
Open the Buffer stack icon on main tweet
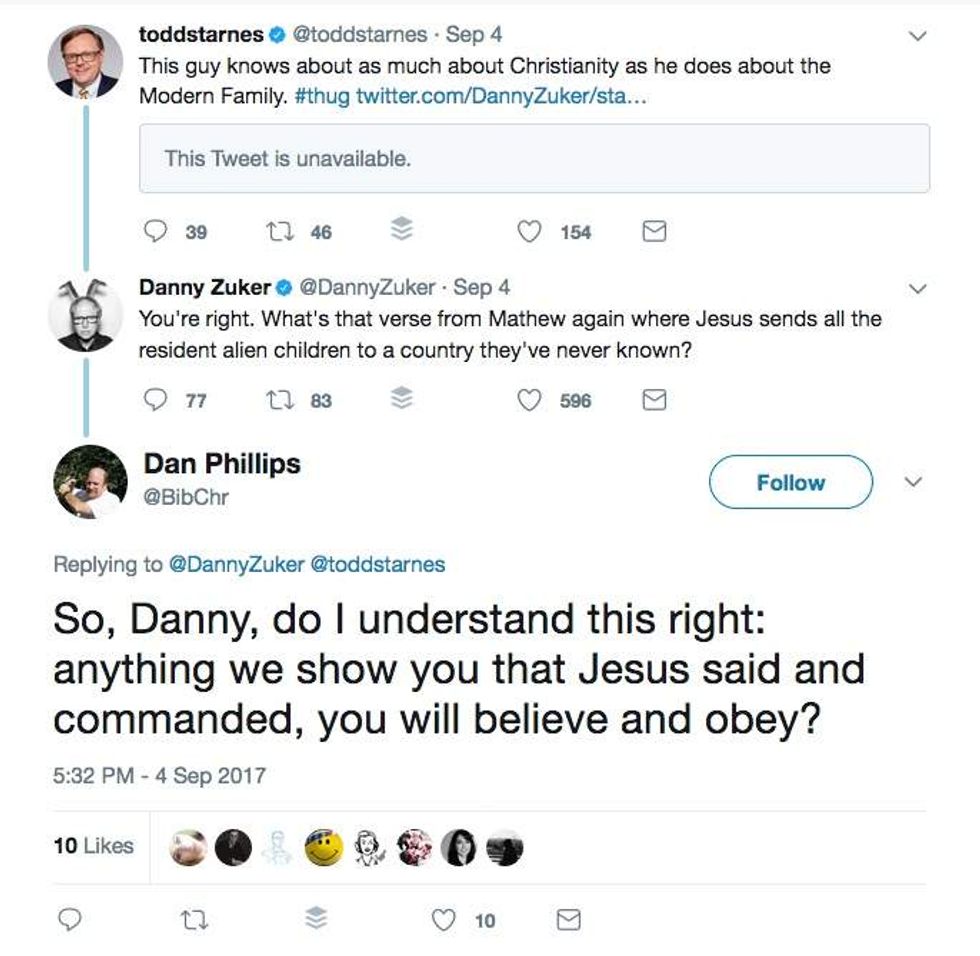pyautogui.click(x=315, y=919)
